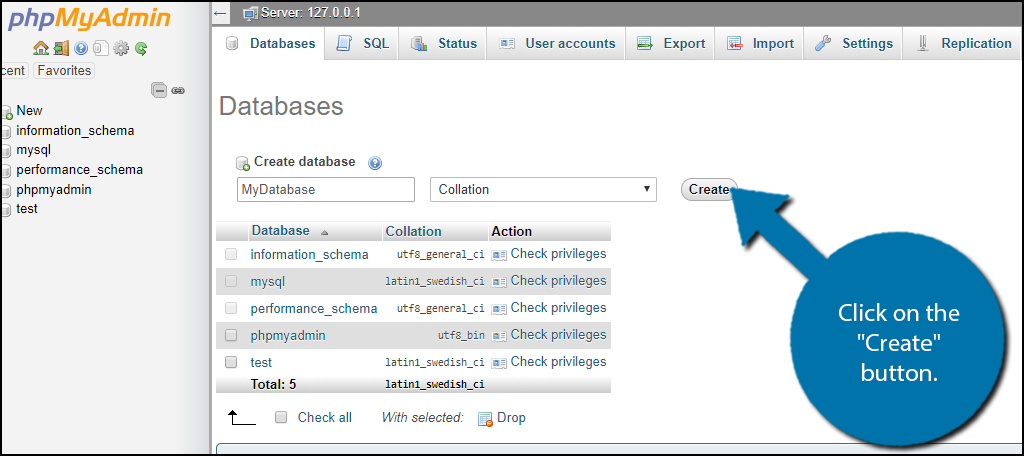Click the Log out door icon
The height and width of the screenshot is (456, 1024).
point(61,48)
